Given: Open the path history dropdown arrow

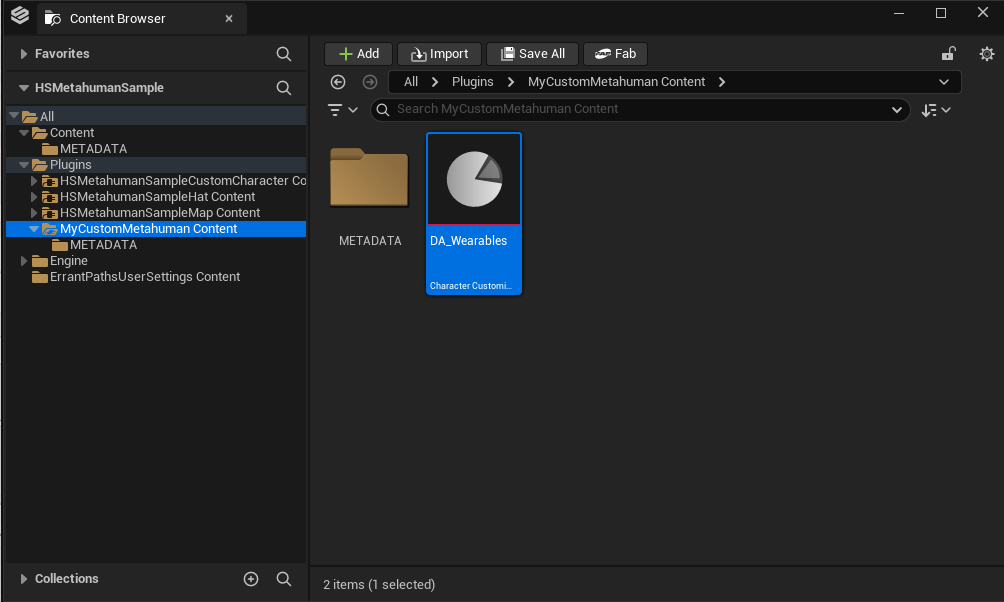Looking at the screenshot, I should [944, 82].
